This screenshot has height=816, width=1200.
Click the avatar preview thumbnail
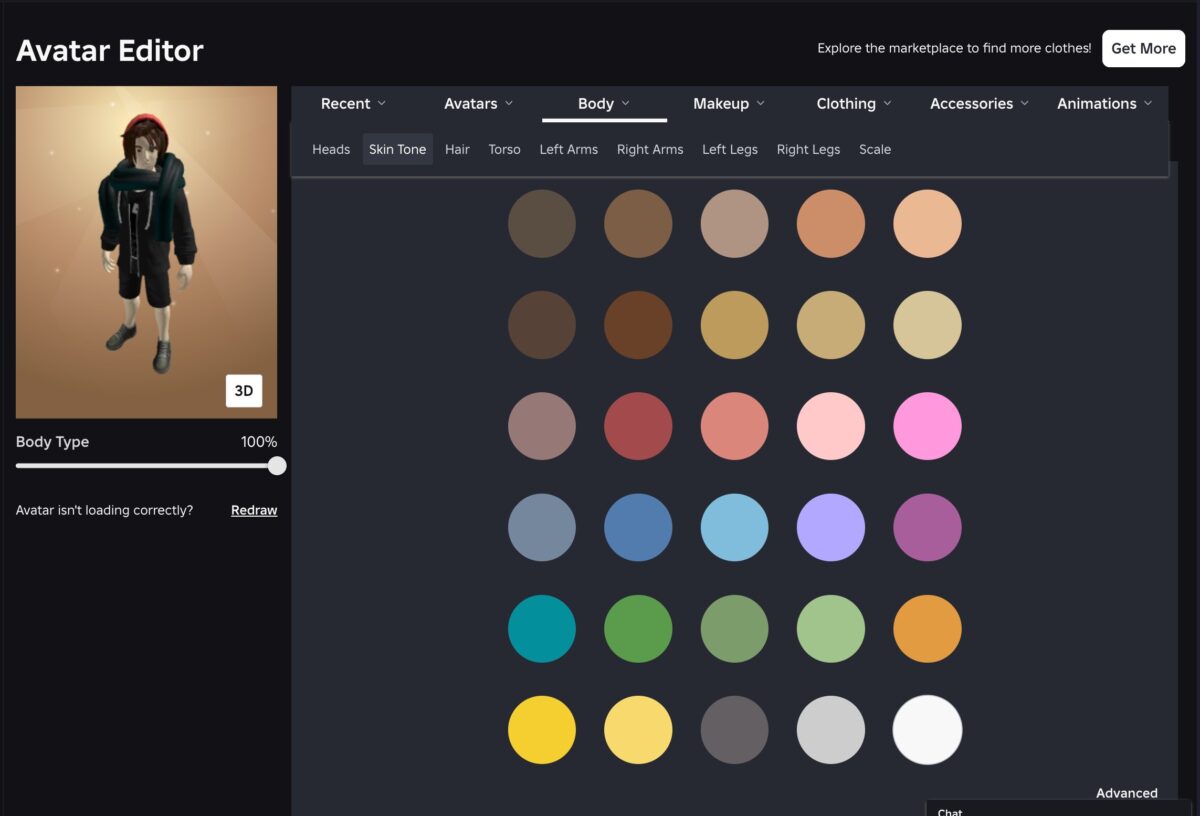(146, 252)
